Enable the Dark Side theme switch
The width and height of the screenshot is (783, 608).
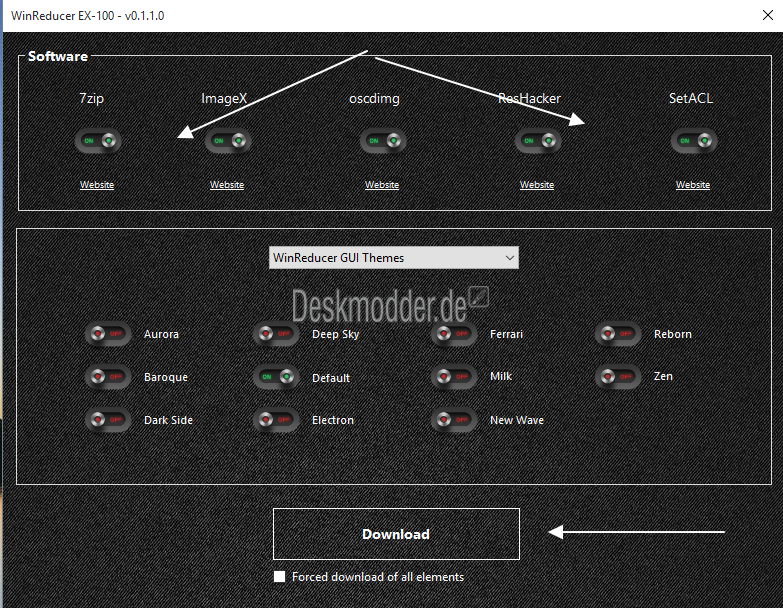108,420
